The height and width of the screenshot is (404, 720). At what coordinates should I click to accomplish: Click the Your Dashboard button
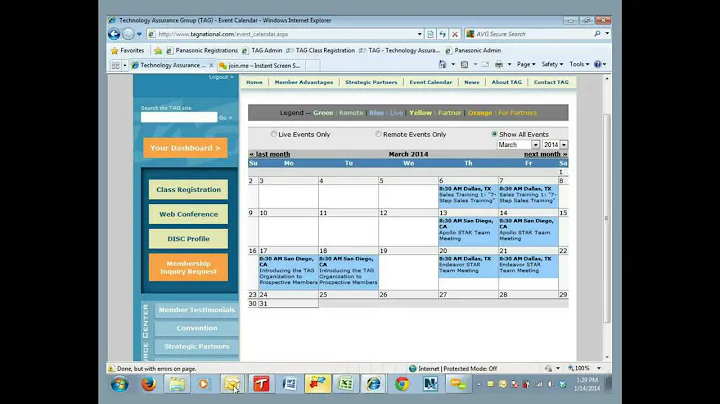pos(185,148)
